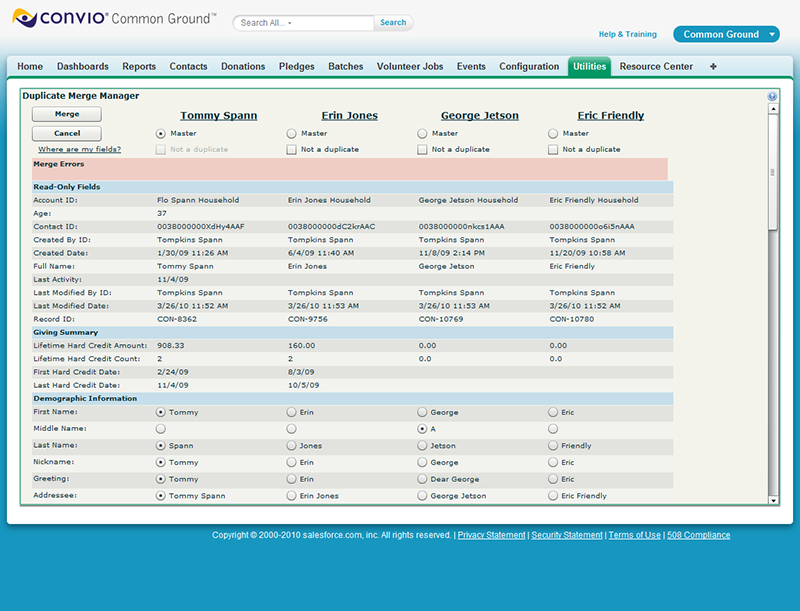800x611 pixels.
Task: Check Not a duplicate for Eric Friendly
Action: 554,150
